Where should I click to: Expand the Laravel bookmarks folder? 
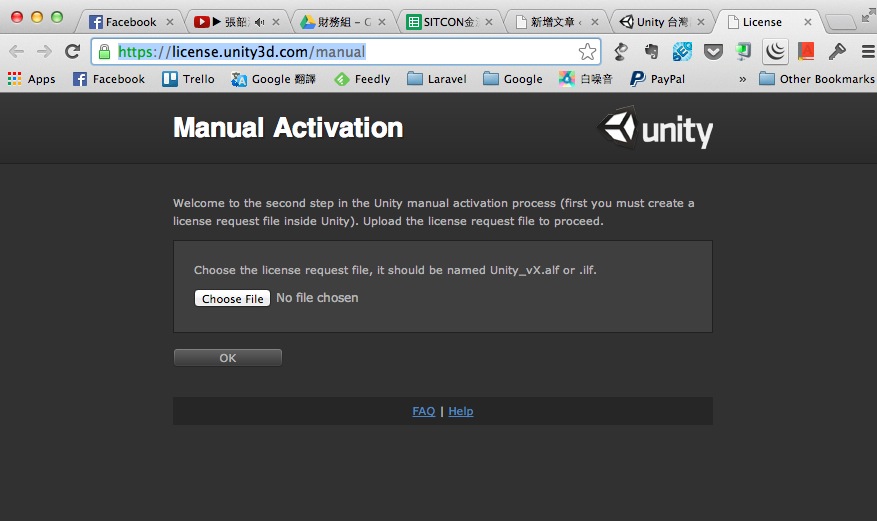(437, 79)
